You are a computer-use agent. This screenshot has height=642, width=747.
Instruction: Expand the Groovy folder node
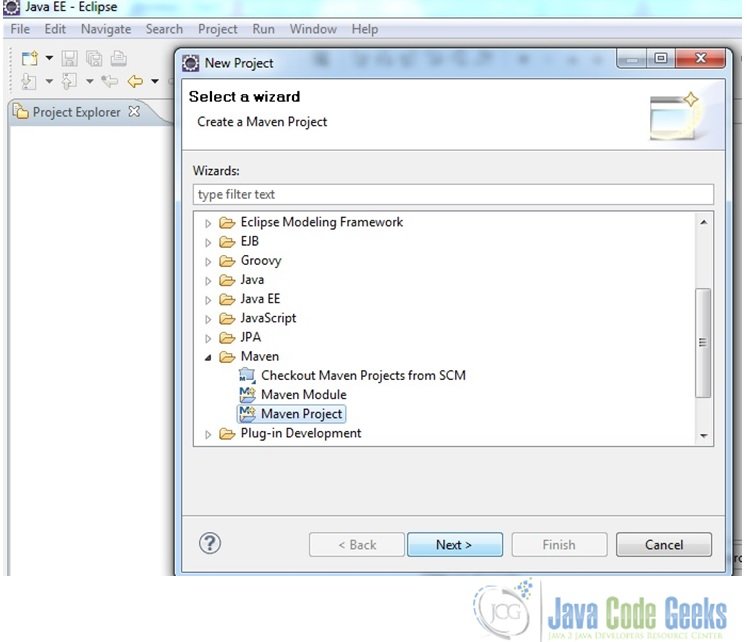208,261
